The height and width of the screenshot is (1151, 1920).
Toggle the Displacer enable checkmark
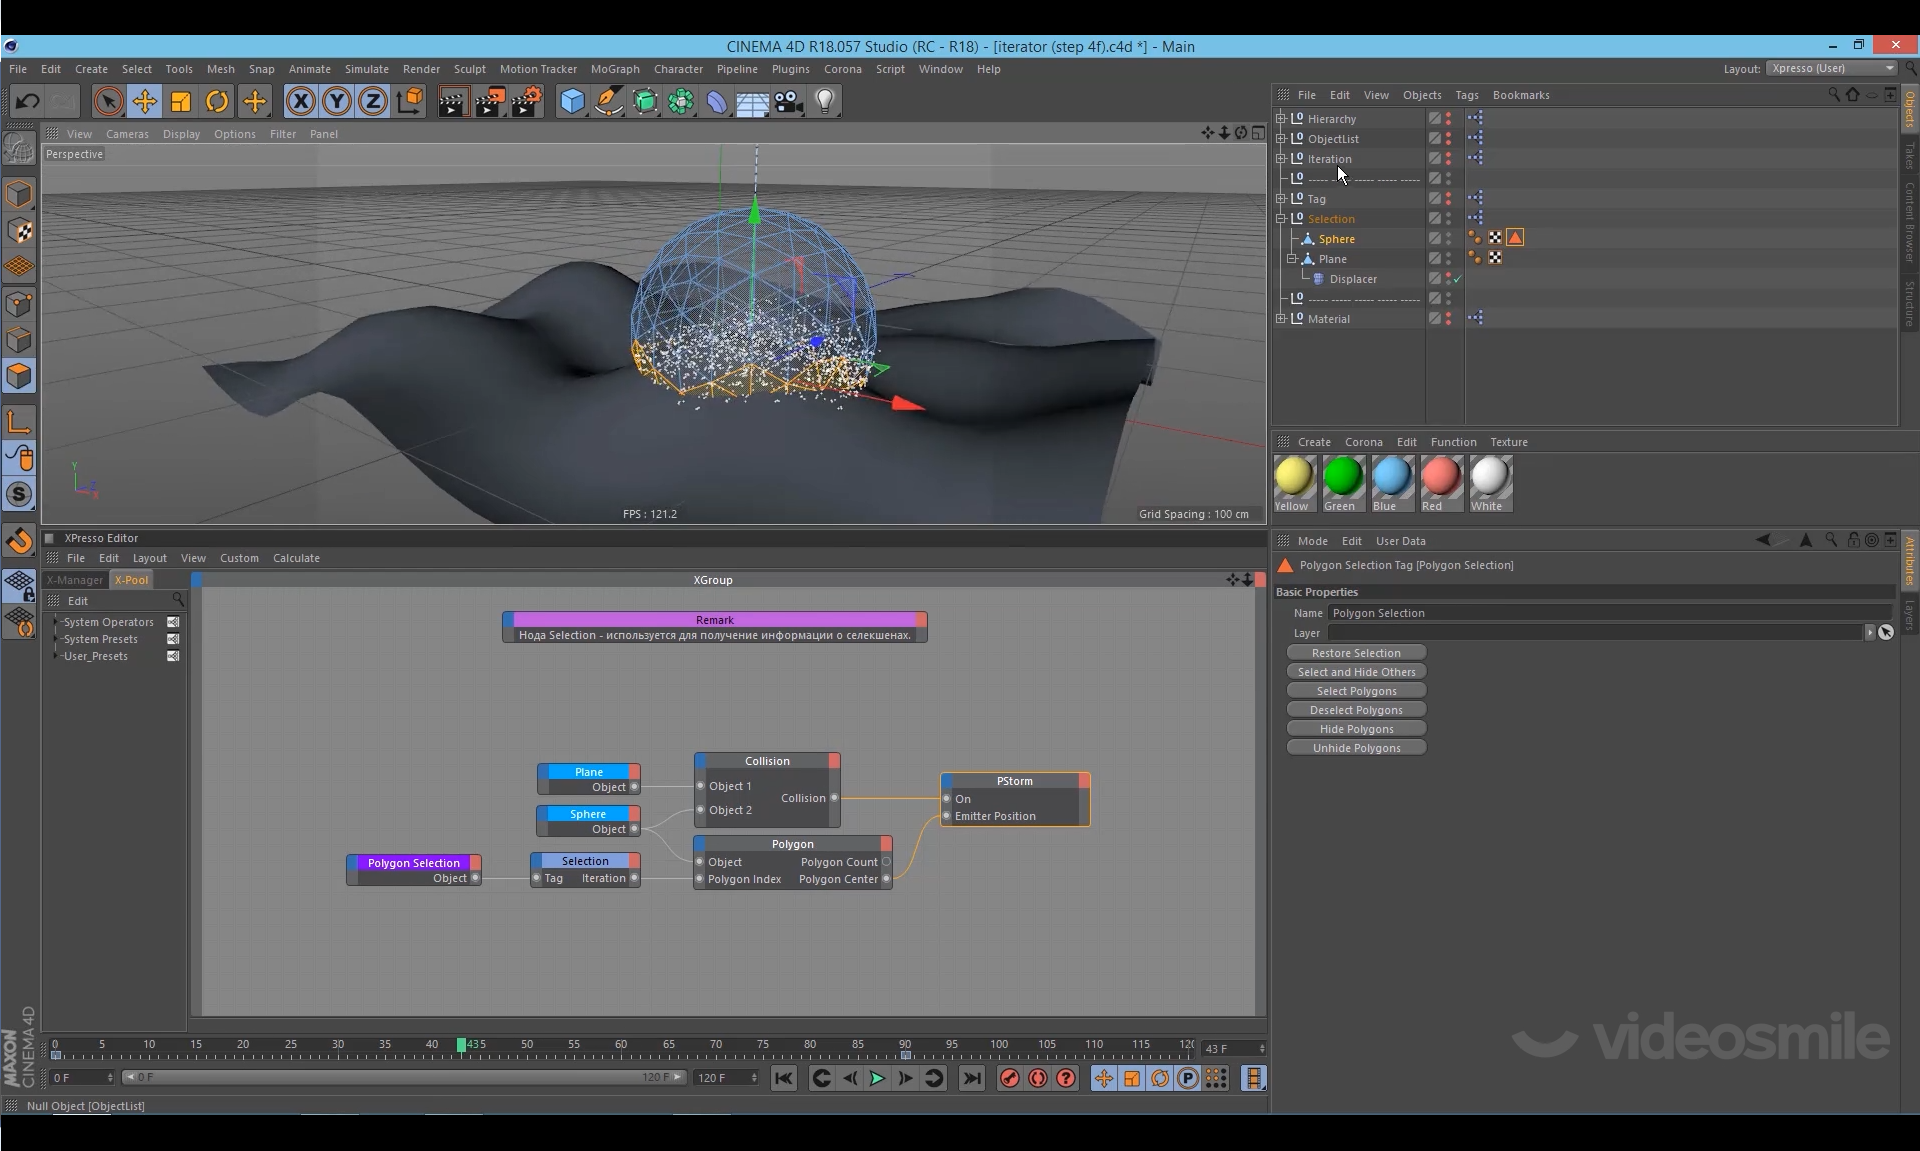[1457, 279]
